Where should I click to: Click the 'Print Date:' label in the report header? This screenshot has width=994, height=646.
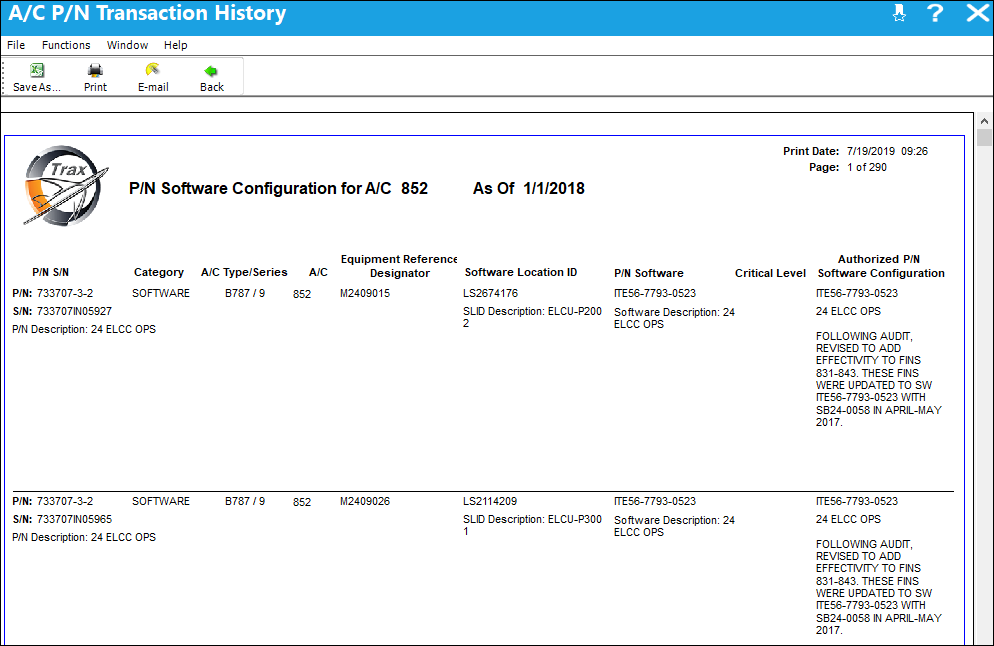811,151
